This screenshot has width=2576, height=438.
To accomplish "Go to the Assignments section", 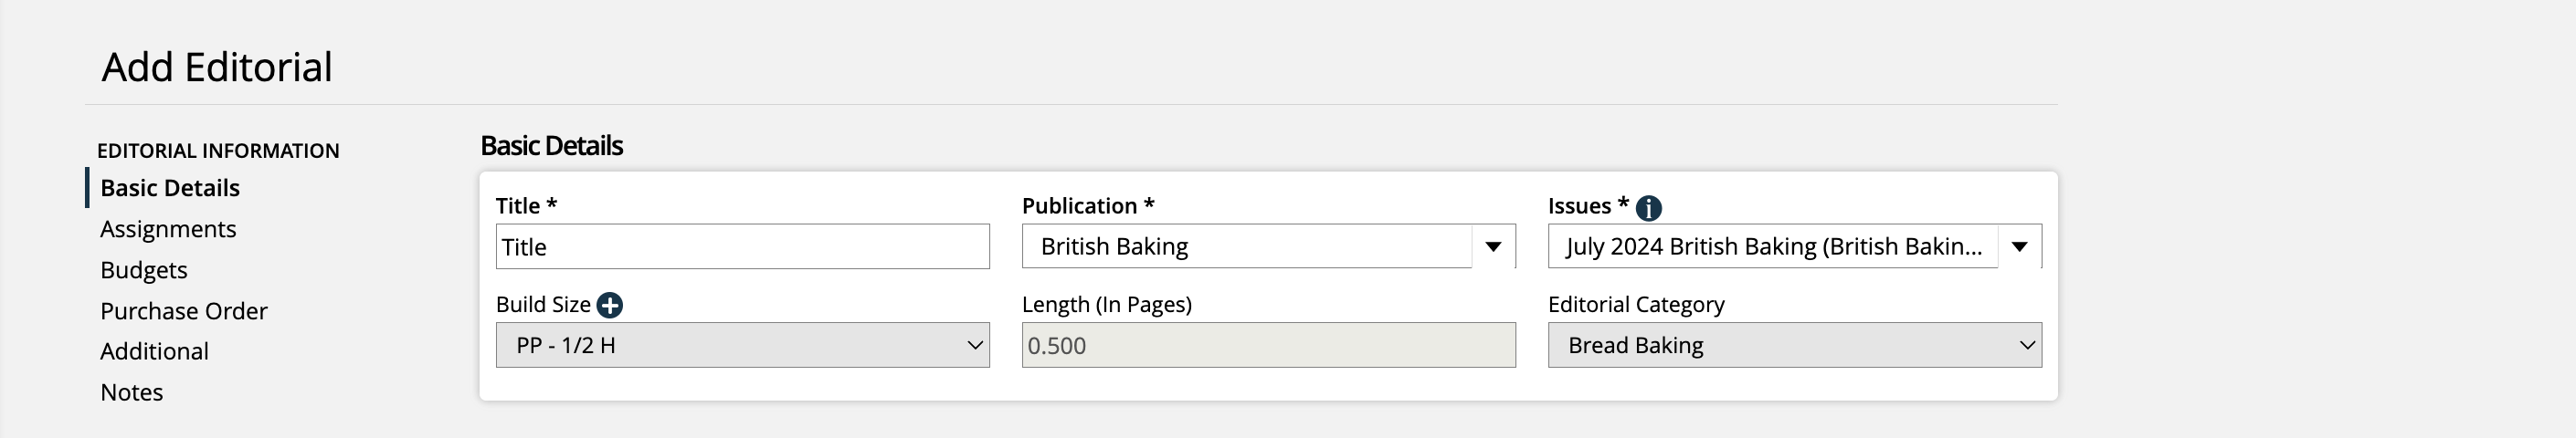I will coord(168,229).
